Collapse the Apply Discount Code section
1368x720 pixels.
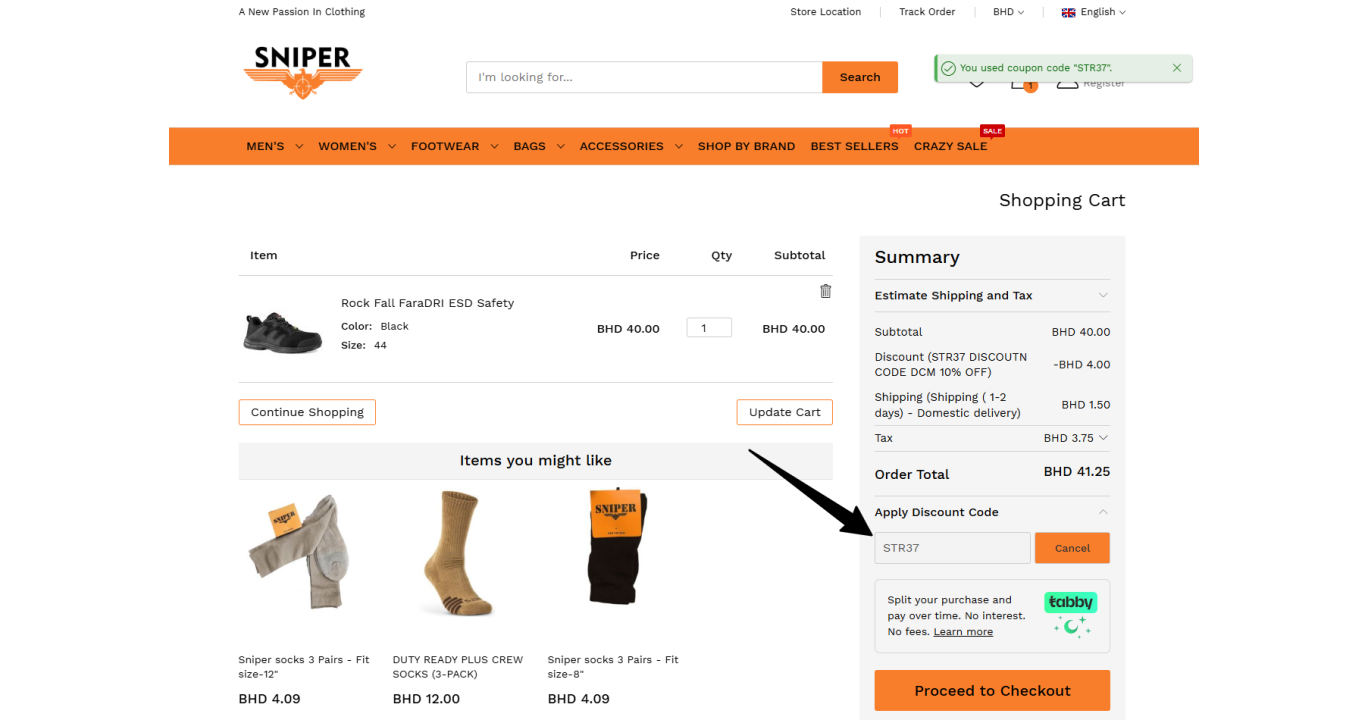[992, 512]
